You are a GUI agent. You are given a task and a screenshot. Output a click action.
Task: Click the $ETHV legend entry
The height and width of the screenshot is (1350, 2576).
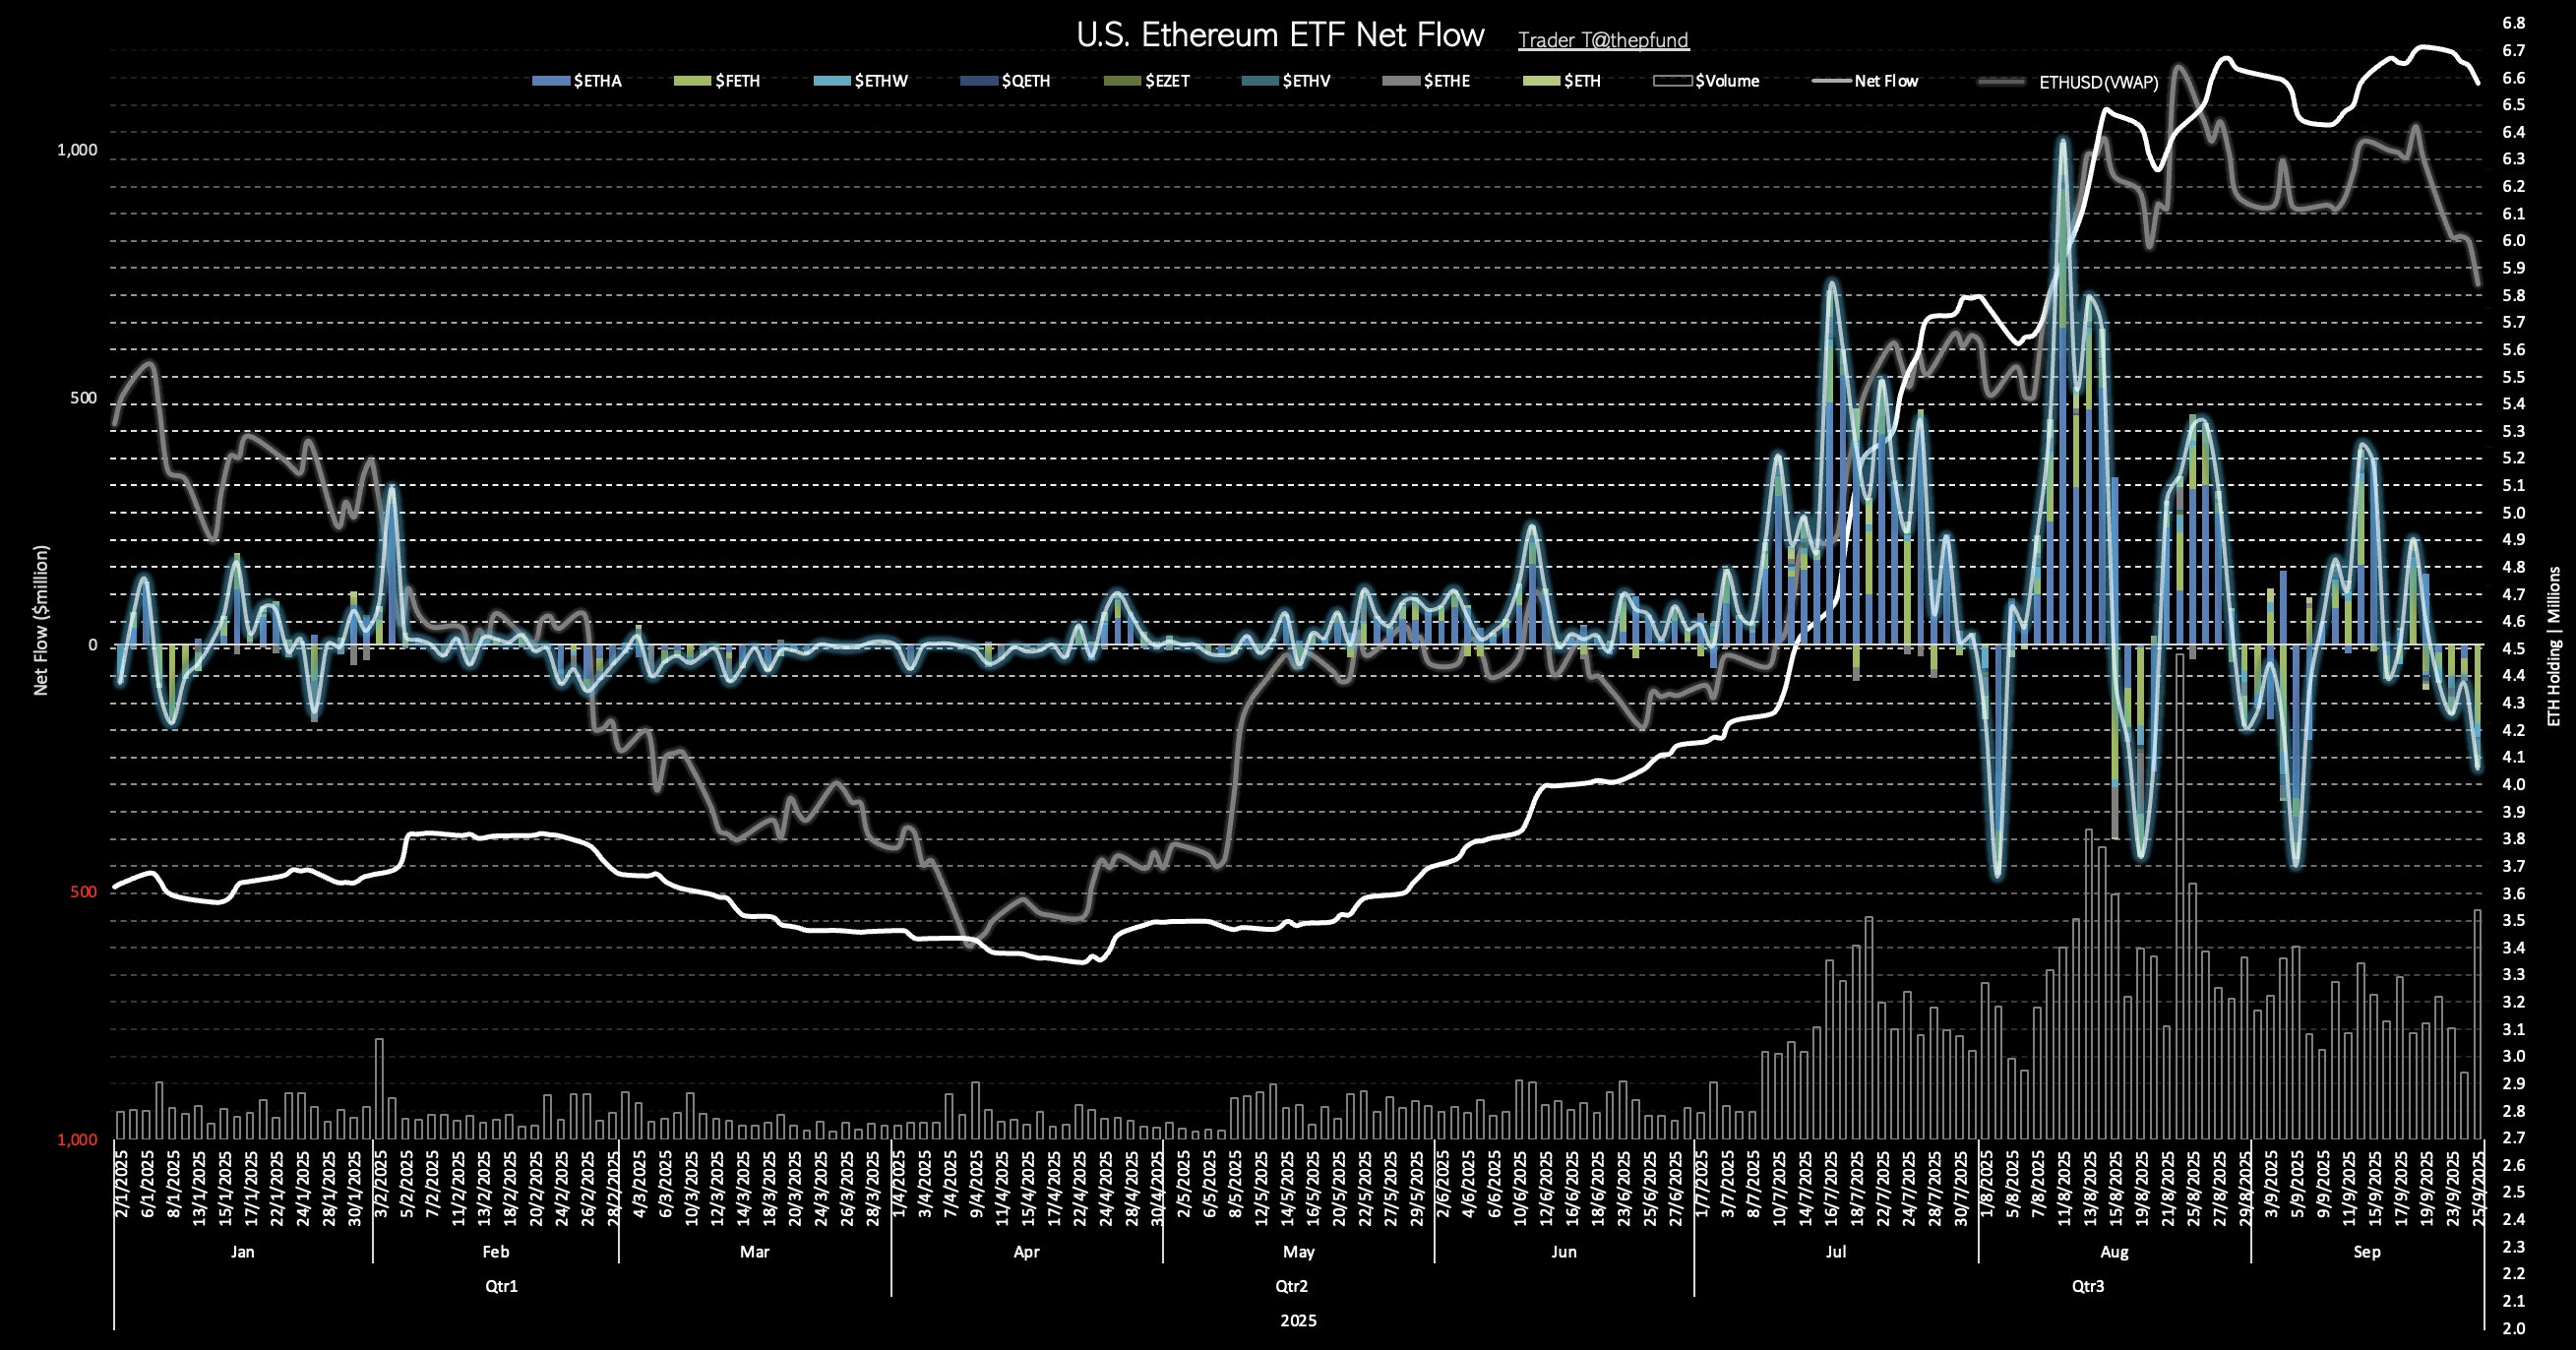(1306, 81)
